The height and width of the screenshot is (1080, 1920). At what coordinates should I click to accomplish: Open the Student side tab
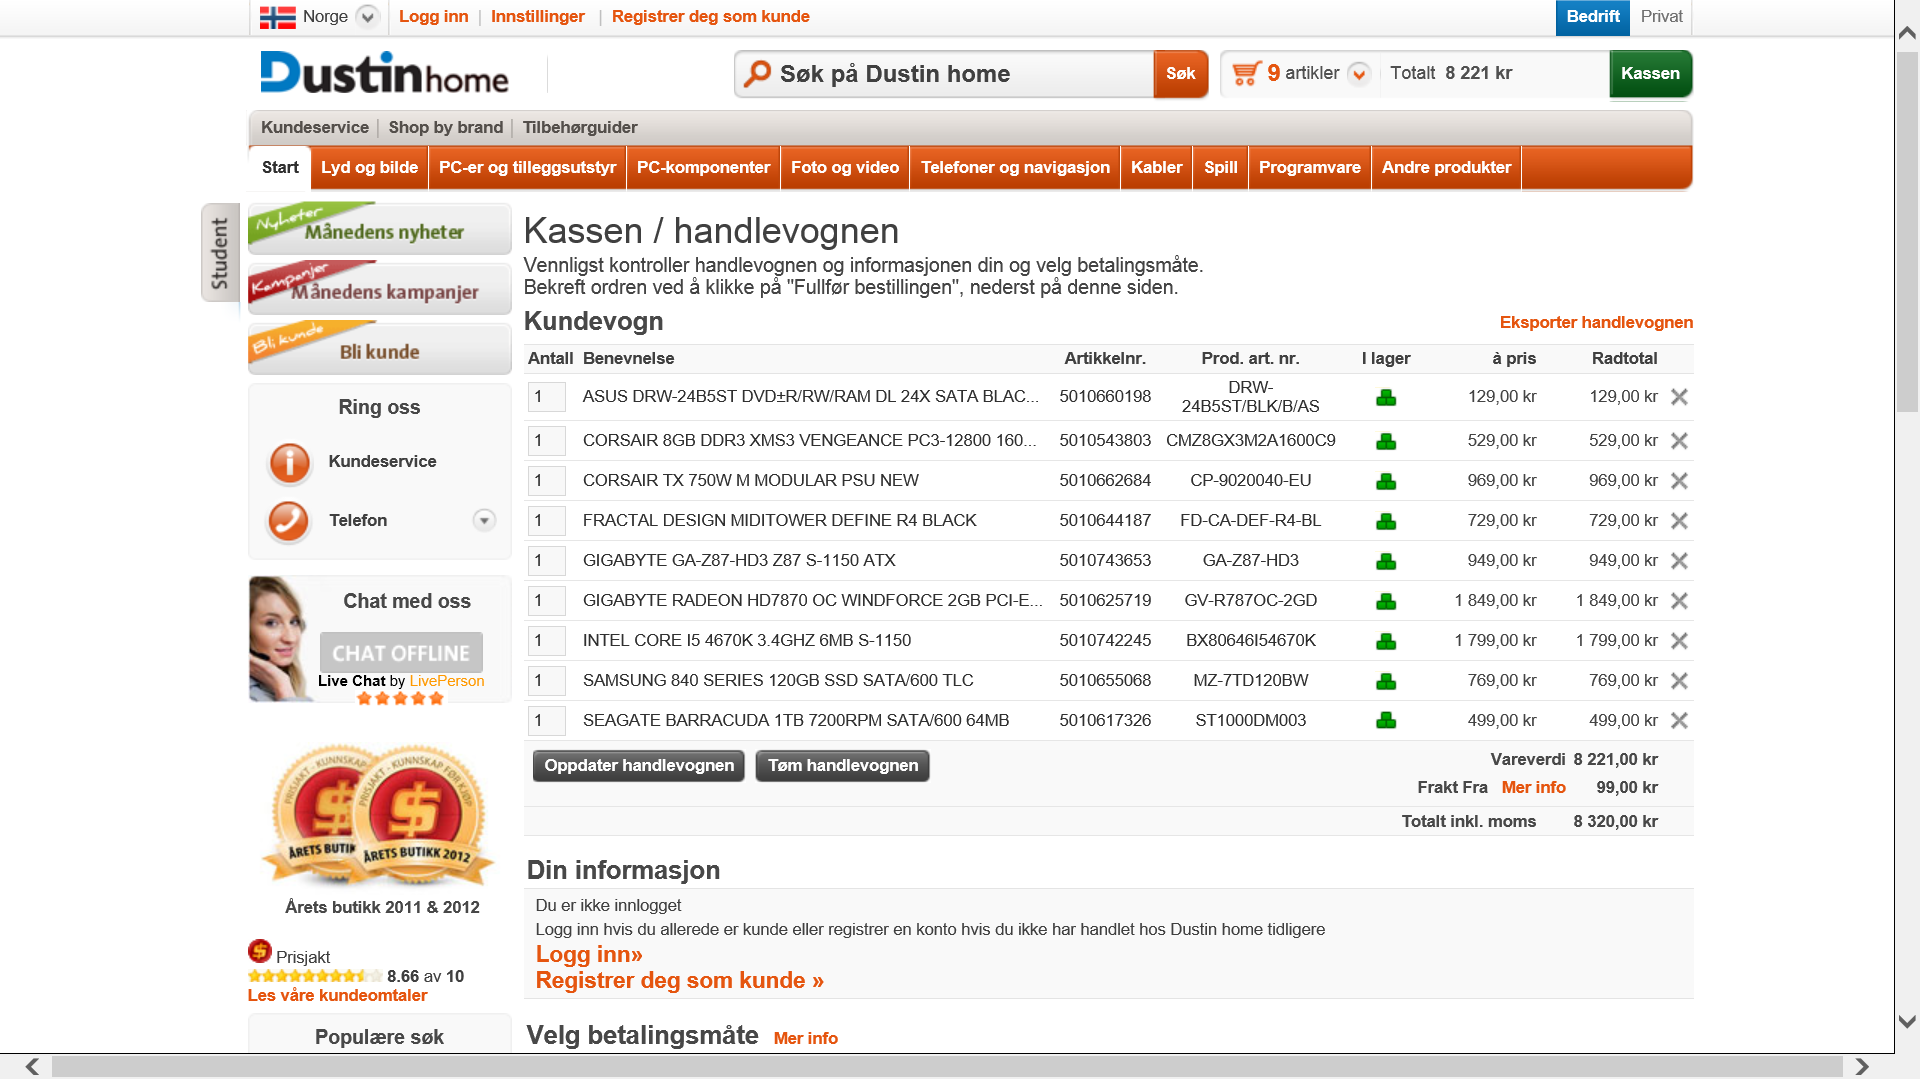219,252
